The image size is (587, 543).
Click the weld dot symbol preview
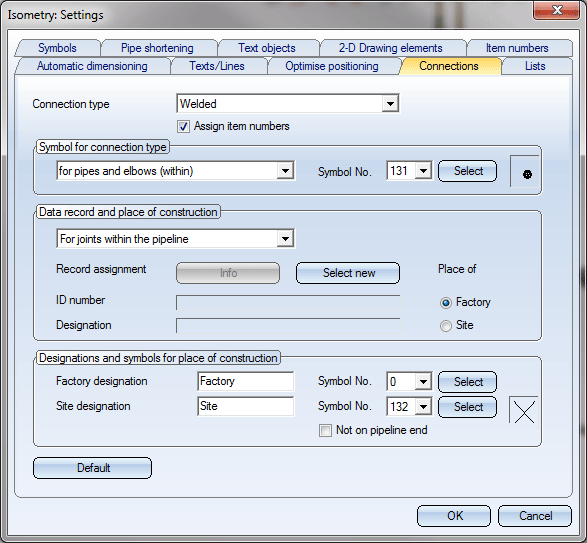(x=525, y=172)
